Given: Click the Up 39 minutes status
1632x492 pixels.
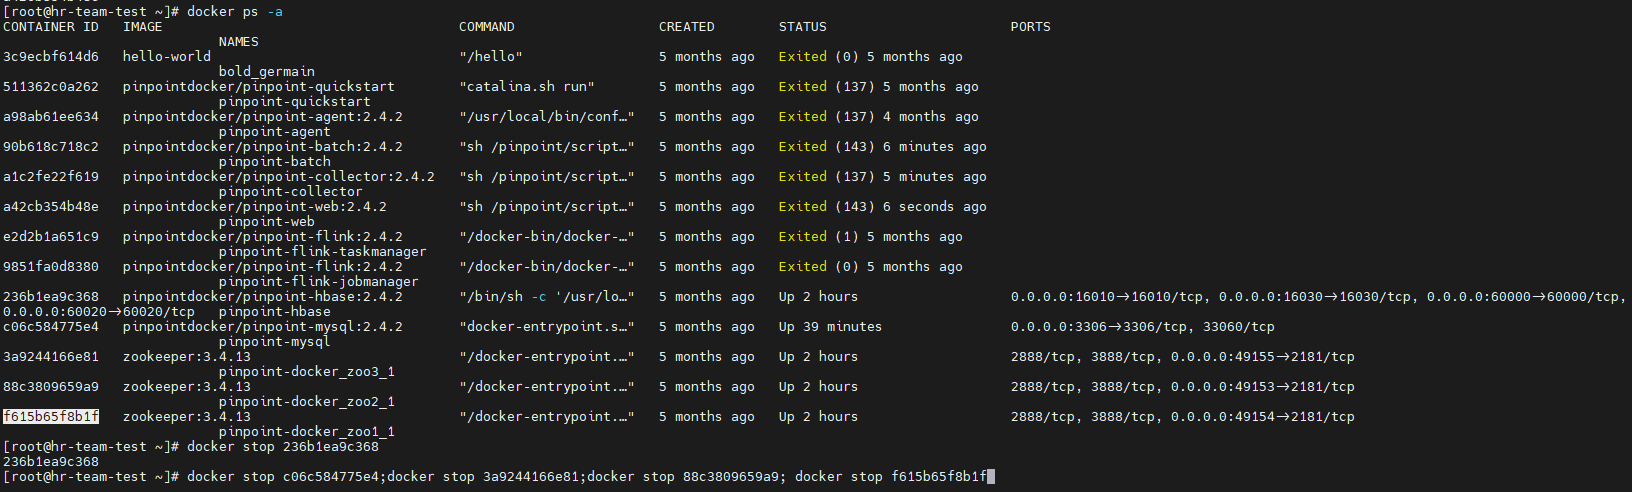Looking at the screenshot, I should click(831, 327).
